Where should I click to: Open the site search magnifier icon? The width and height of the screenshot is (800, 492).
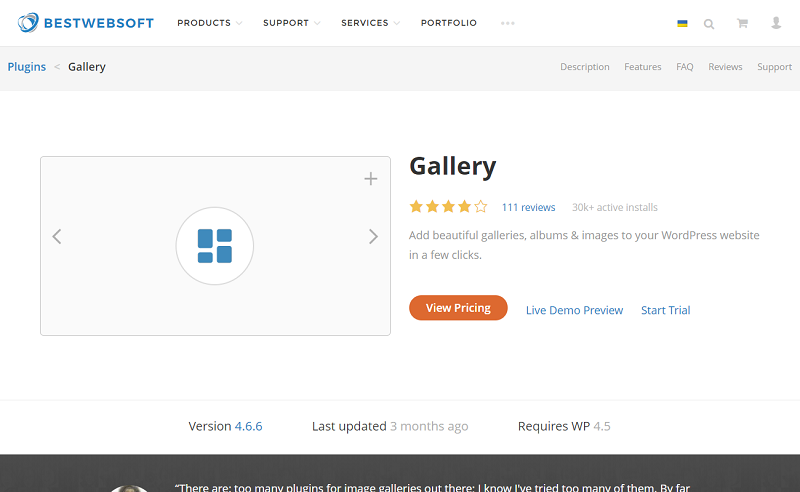[x=709, y=23]
